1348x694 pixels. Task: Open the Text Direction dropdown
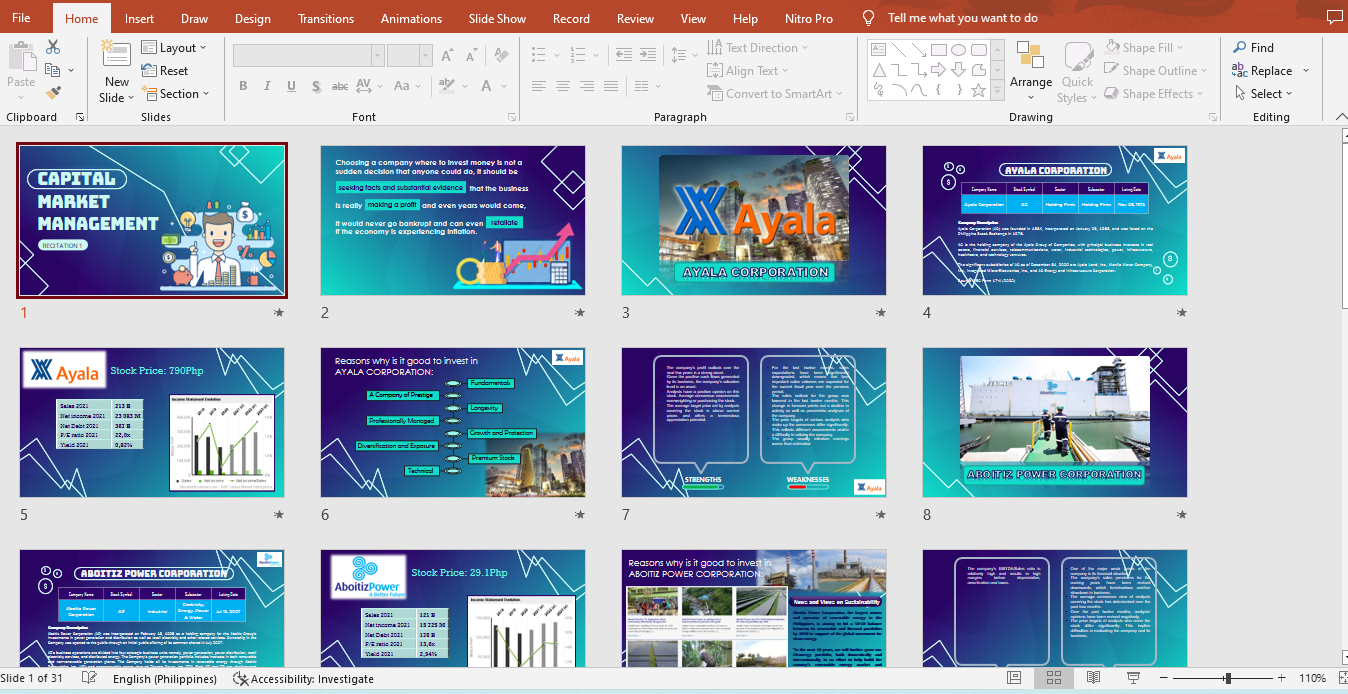(757, 48)
